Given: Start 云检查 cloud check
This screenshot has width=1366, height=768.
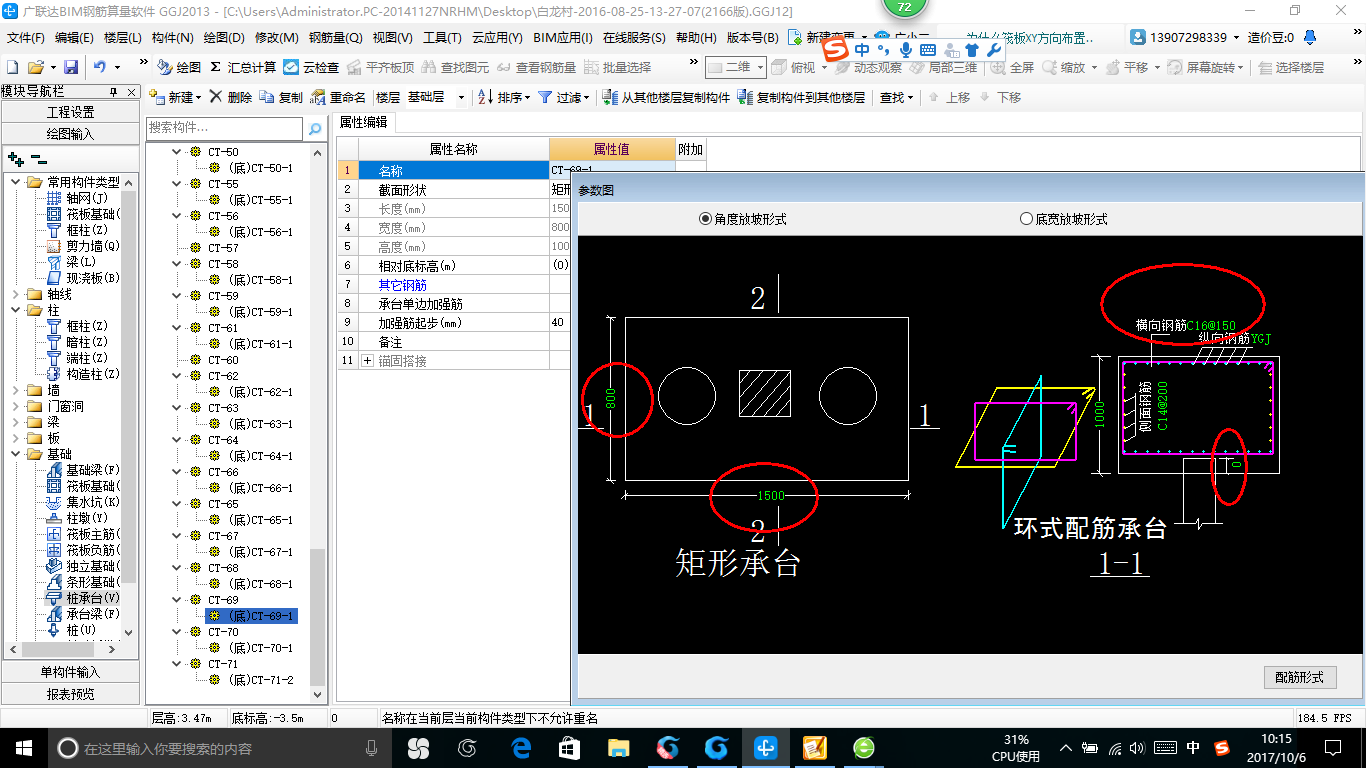Looking at the screenshot, I should pos(311,67).
